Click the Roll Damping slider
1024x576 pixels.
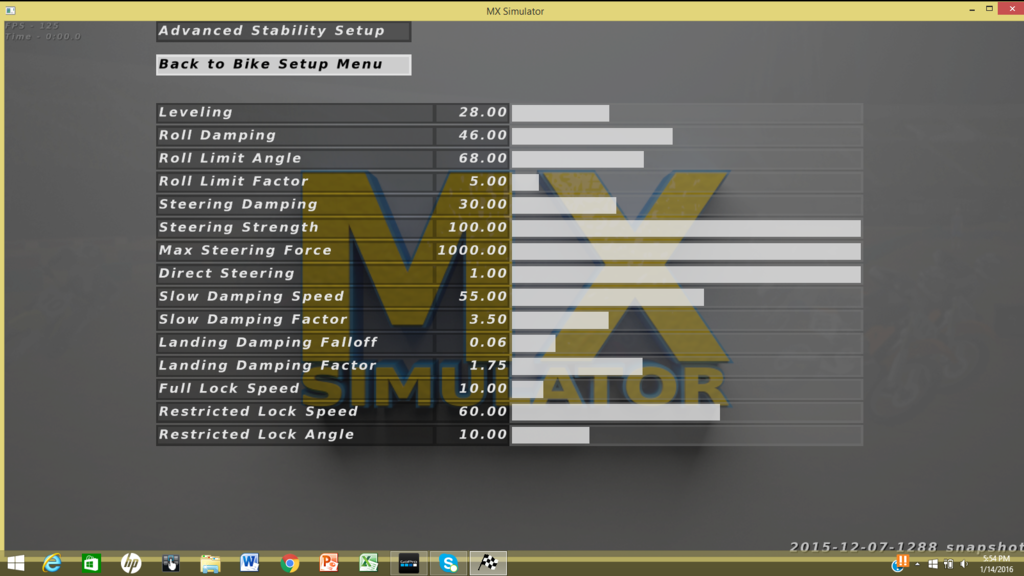(x=686, y=136)
